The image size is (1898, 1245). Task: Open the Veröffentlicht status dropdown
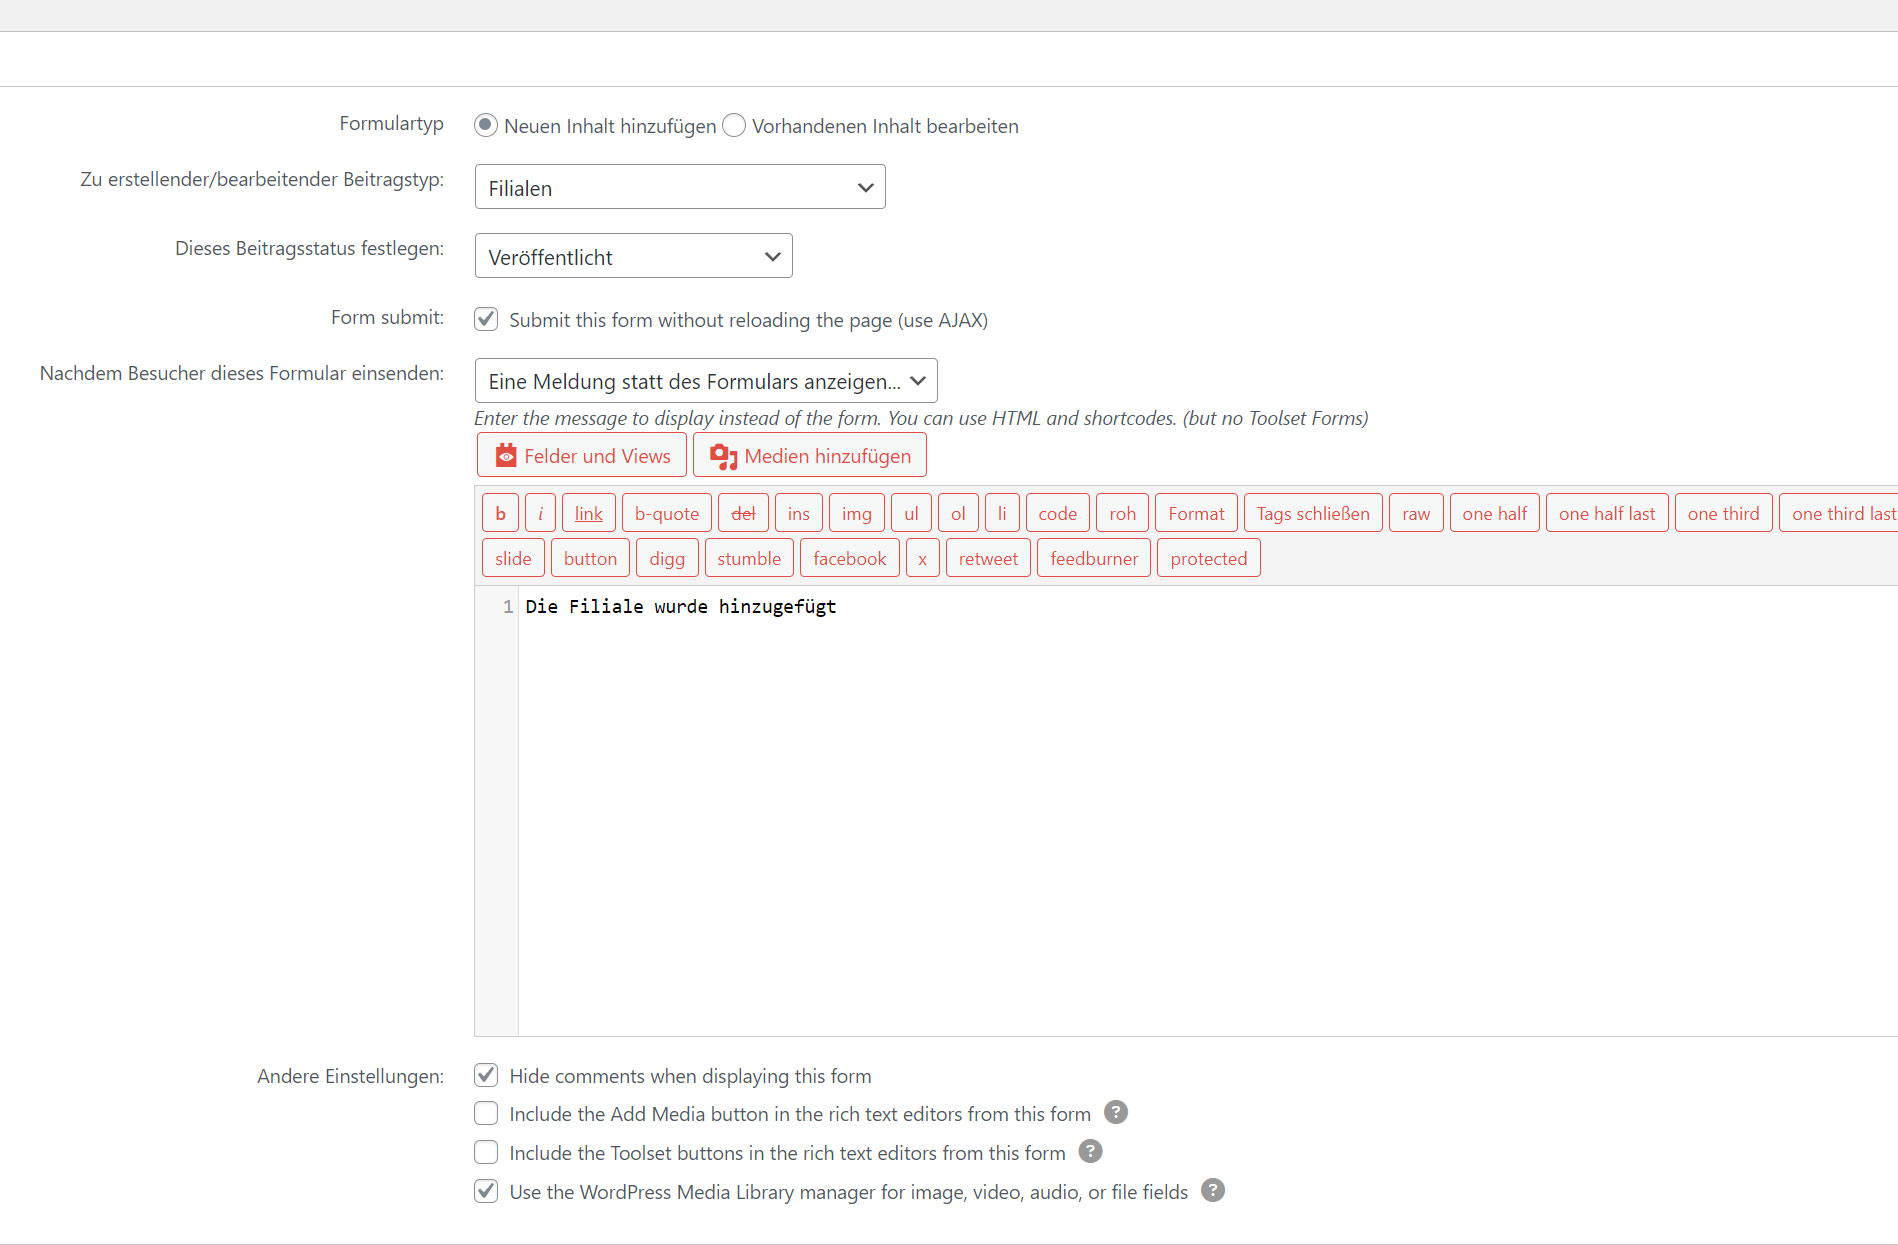[634, 256]
